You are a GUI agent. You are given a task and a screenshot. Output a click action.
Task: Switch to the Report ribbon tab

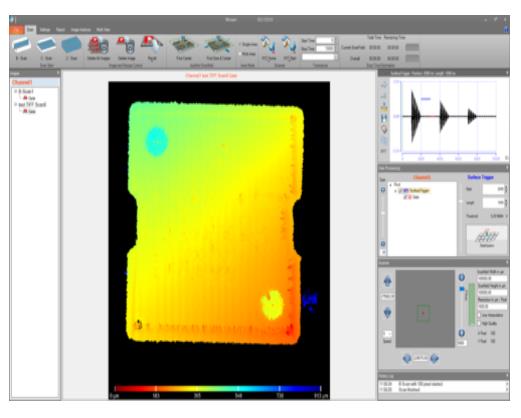(x=60, y=30)
